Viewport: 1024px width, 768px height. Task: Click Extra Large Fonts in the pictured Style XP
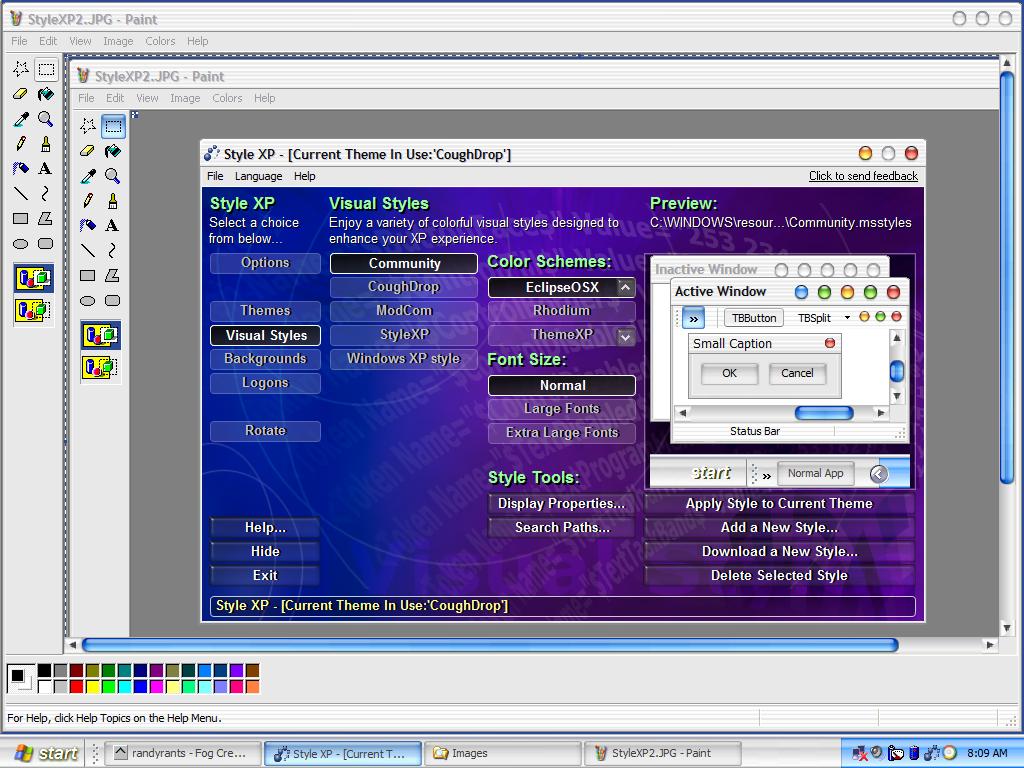point(562,432)
